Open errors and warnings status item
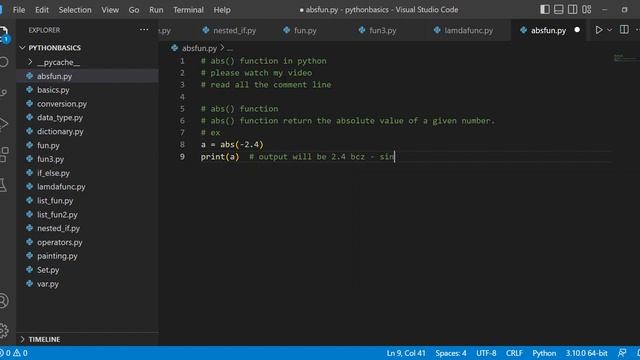 coord(14,353)
